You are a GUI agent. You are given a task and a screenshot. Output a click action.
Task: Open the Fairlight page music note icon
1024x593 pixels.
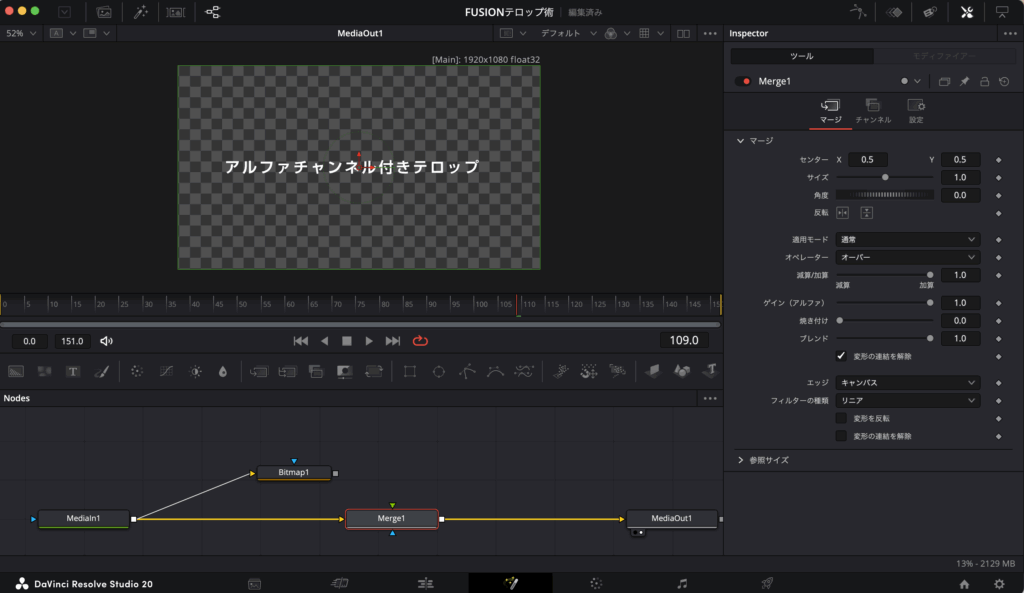pos(682,583)
